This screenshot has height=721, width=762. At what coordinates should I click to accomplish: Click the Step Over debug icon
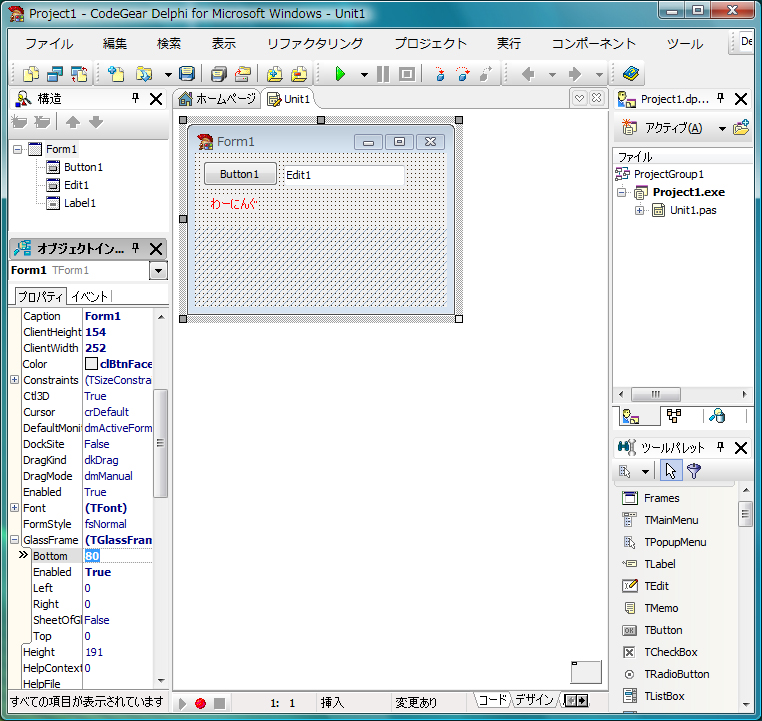(x=463, y=74)
